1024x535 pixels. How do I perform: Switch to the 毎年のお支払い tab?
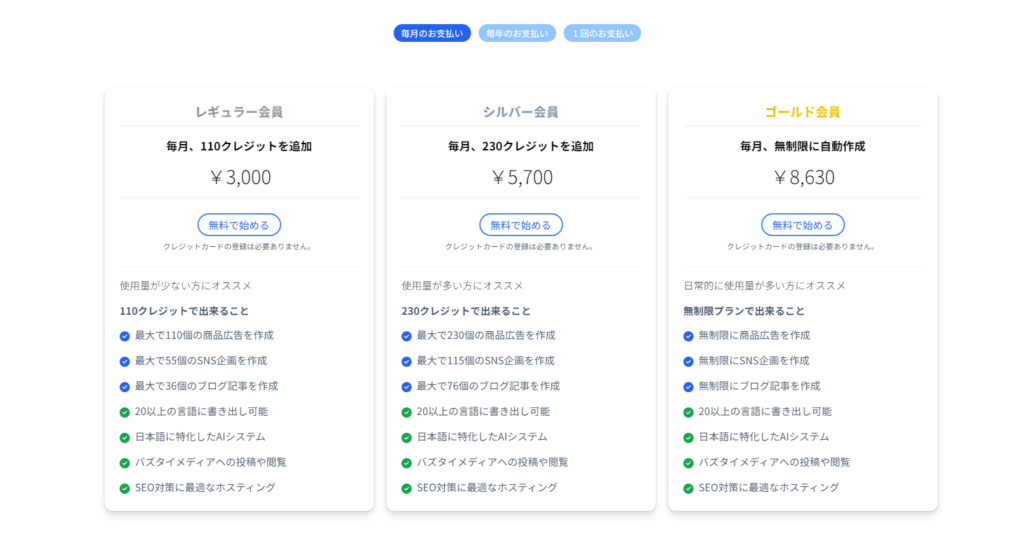click(x=517, y=33)
